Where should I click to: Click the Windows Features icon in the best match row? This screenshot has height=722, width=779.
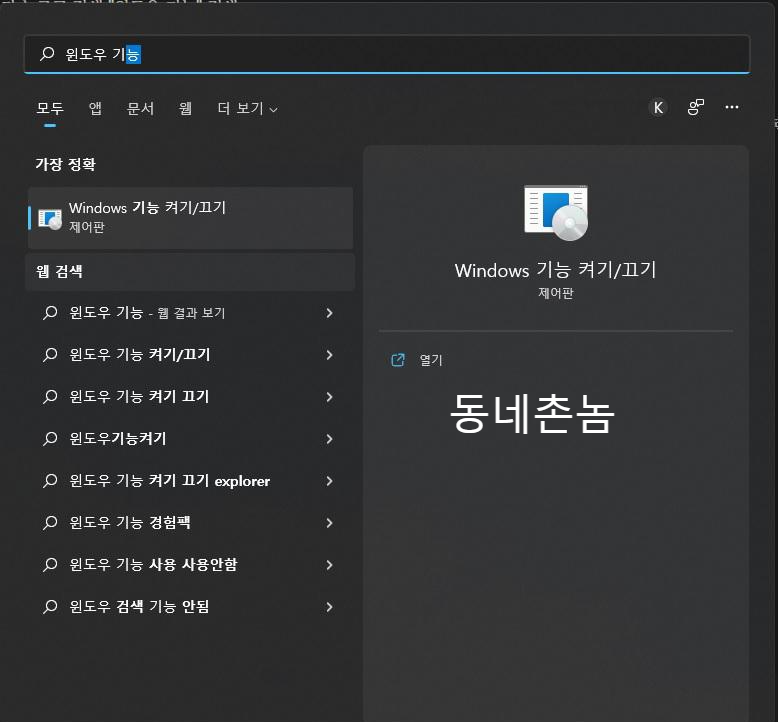point(50,219)
